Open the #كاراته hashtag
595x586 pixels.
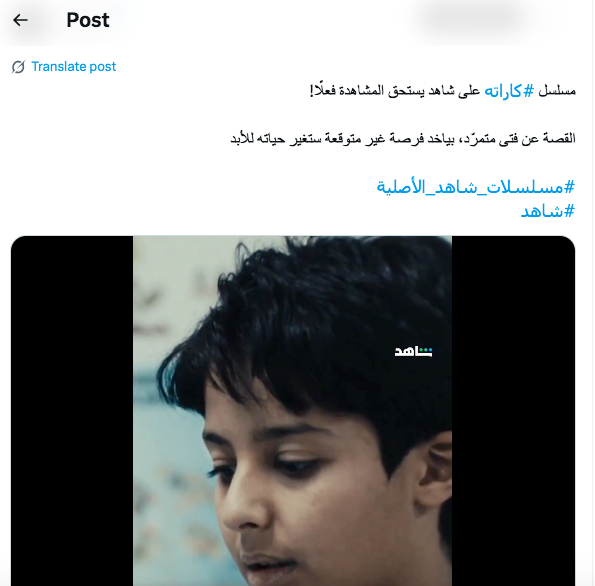point(508,91)
